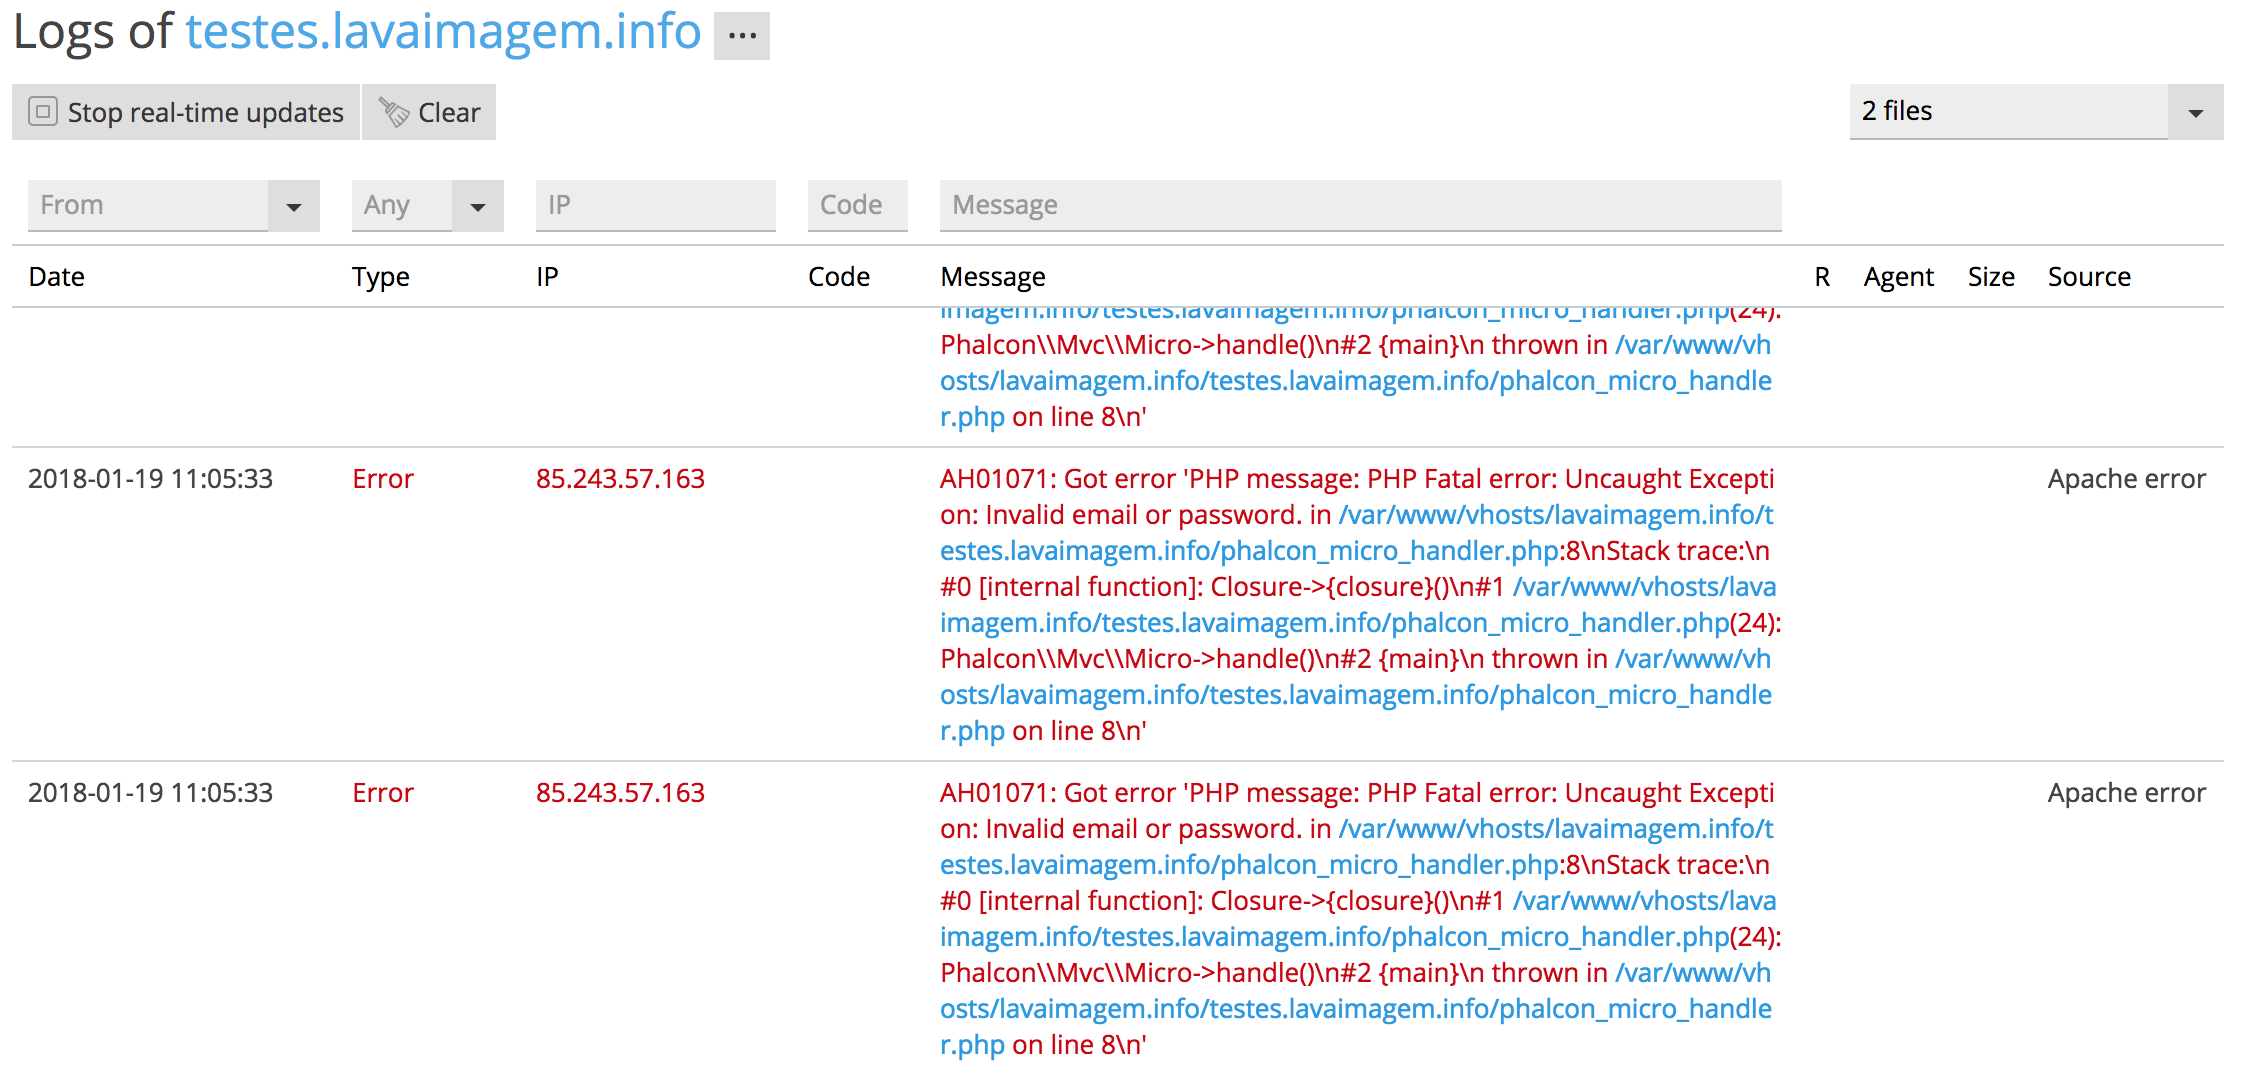The height and width of the screenshot is (1084, 2250).
Task: Open the '2 files' selector arrow
Action: click(x=2196, y=111)
